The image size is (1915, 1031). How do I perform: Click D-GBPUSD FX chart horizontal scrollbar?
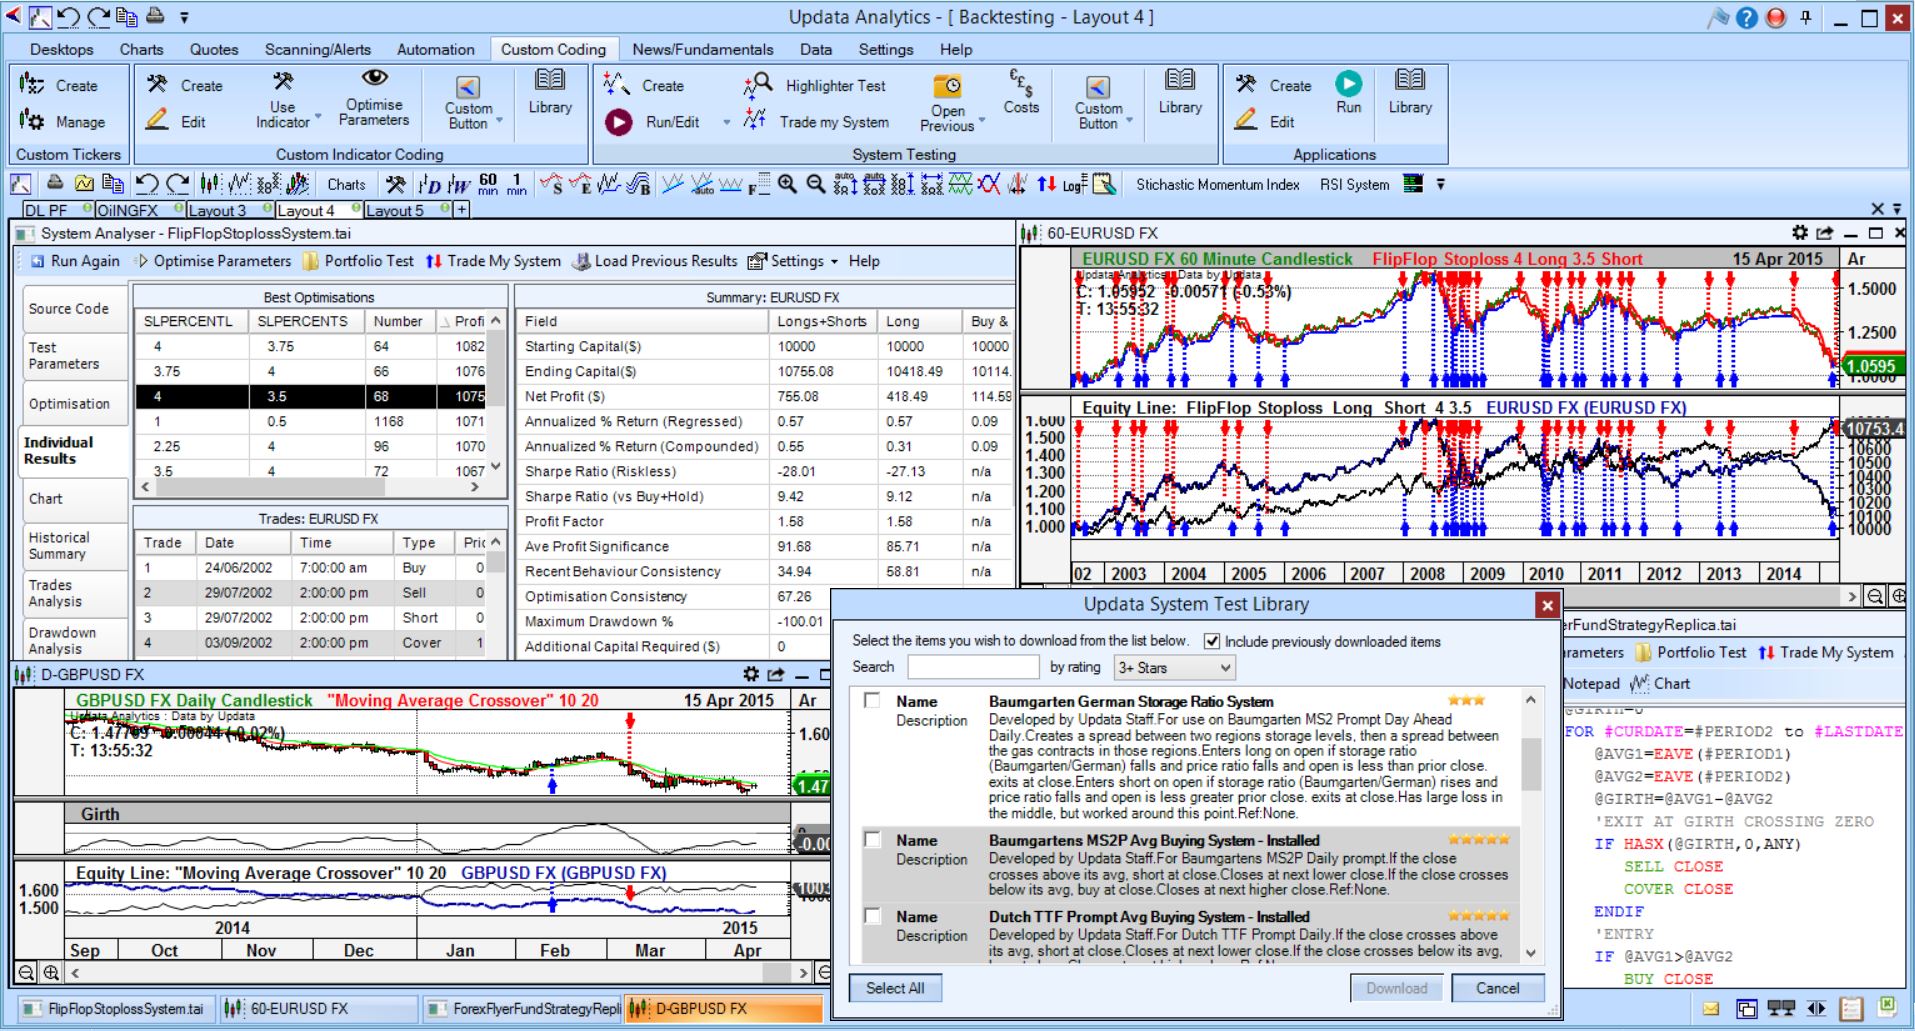[438, 972]
